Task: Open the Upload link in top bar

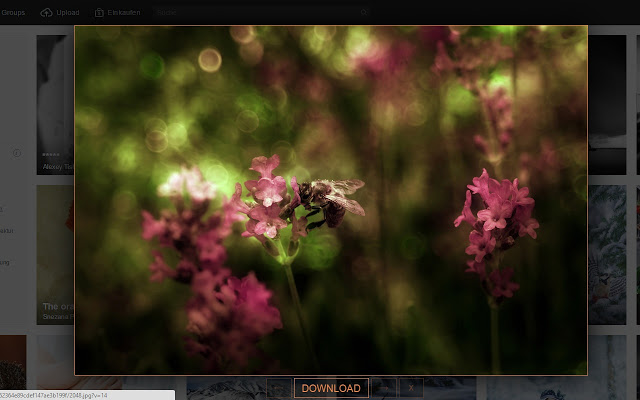Action: coord(68,13)
